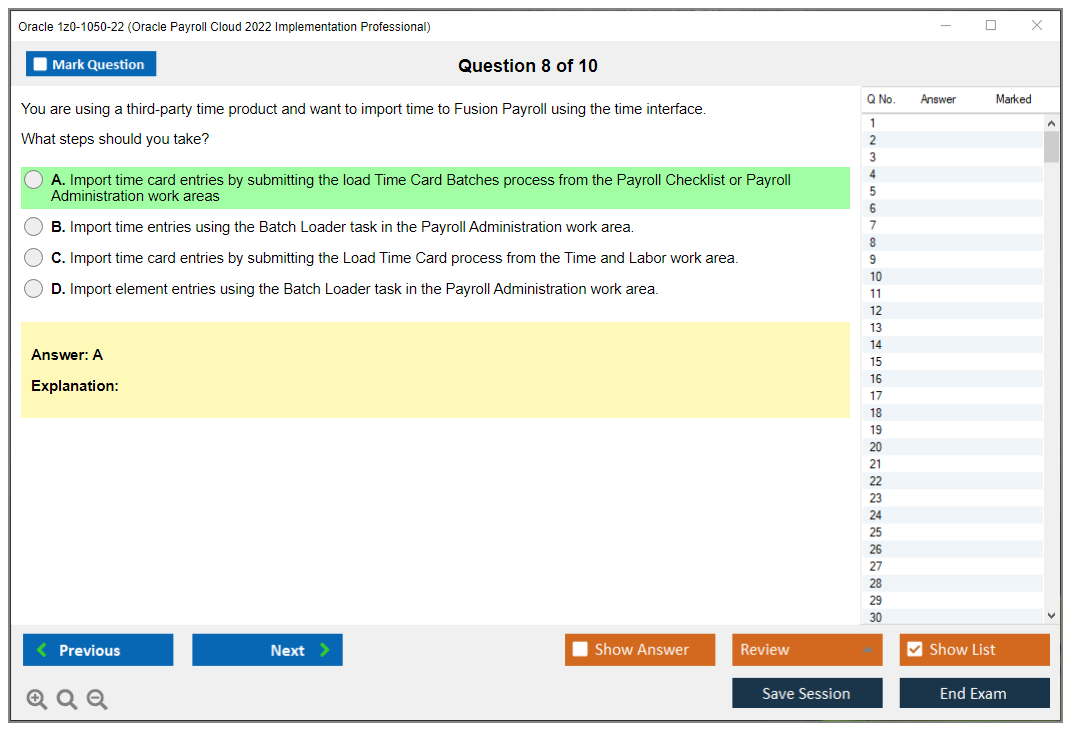Click the zoom out magnifier icon
This screenshot has width=1075, height=735.
point(96,699)
